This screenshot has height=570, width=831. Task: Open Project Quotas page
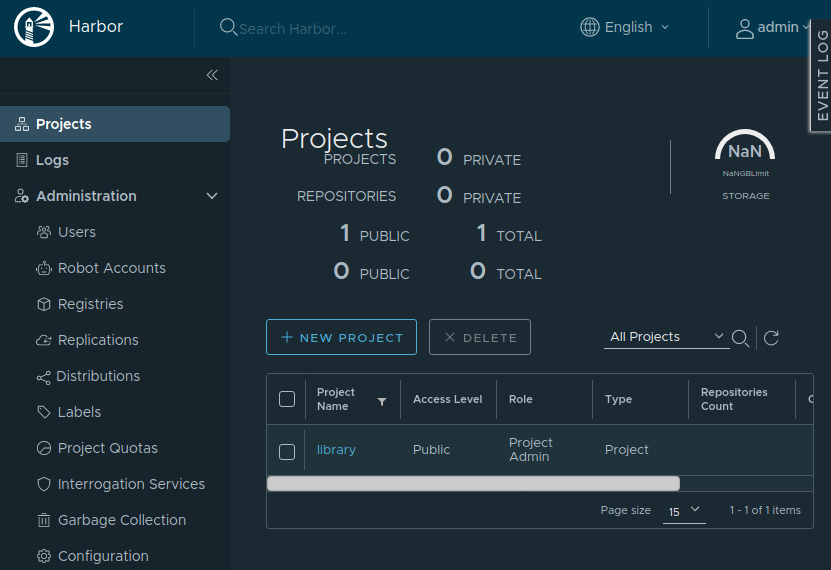108,448
